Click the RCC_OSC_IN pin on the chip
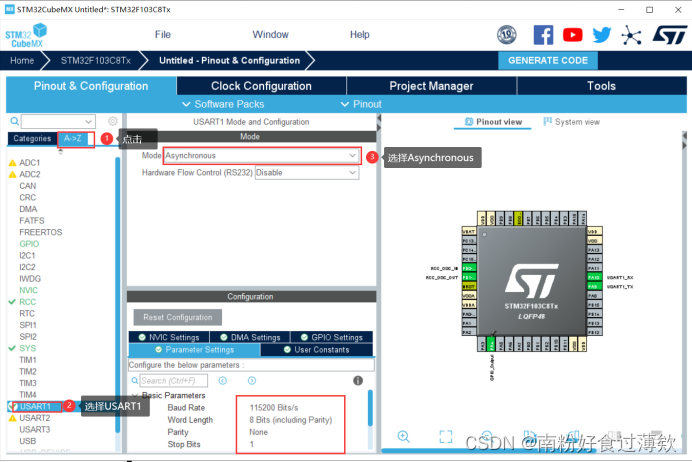 point(469,268)
